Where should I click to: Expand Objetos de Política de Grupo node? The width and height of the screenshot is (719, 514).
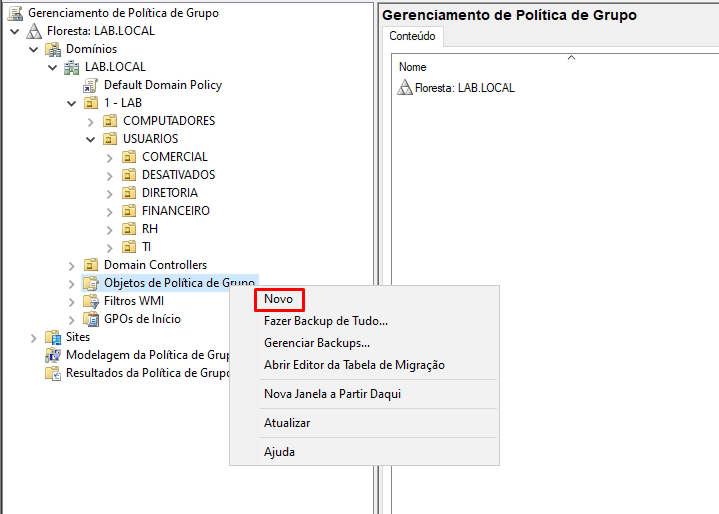[x=72, y=284]
